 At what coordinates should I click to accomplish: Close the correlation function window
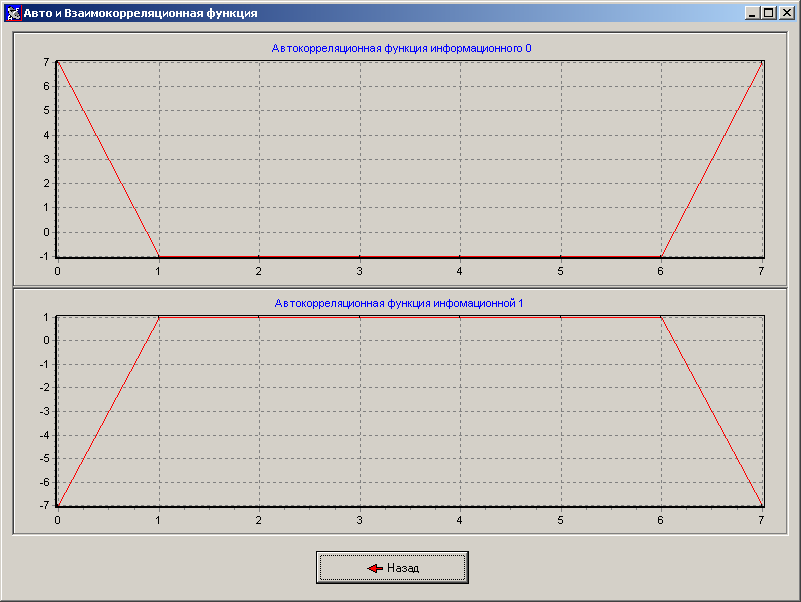pos(786,13)
